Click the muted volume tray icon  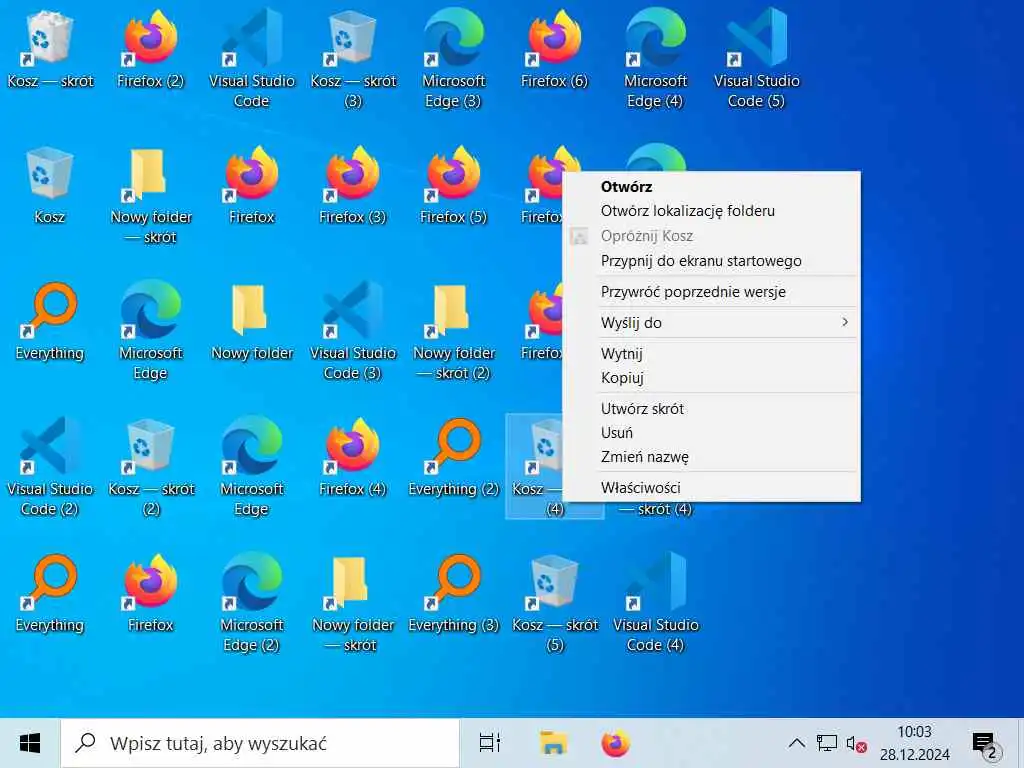pyautogui.click(x=856, y=743)
